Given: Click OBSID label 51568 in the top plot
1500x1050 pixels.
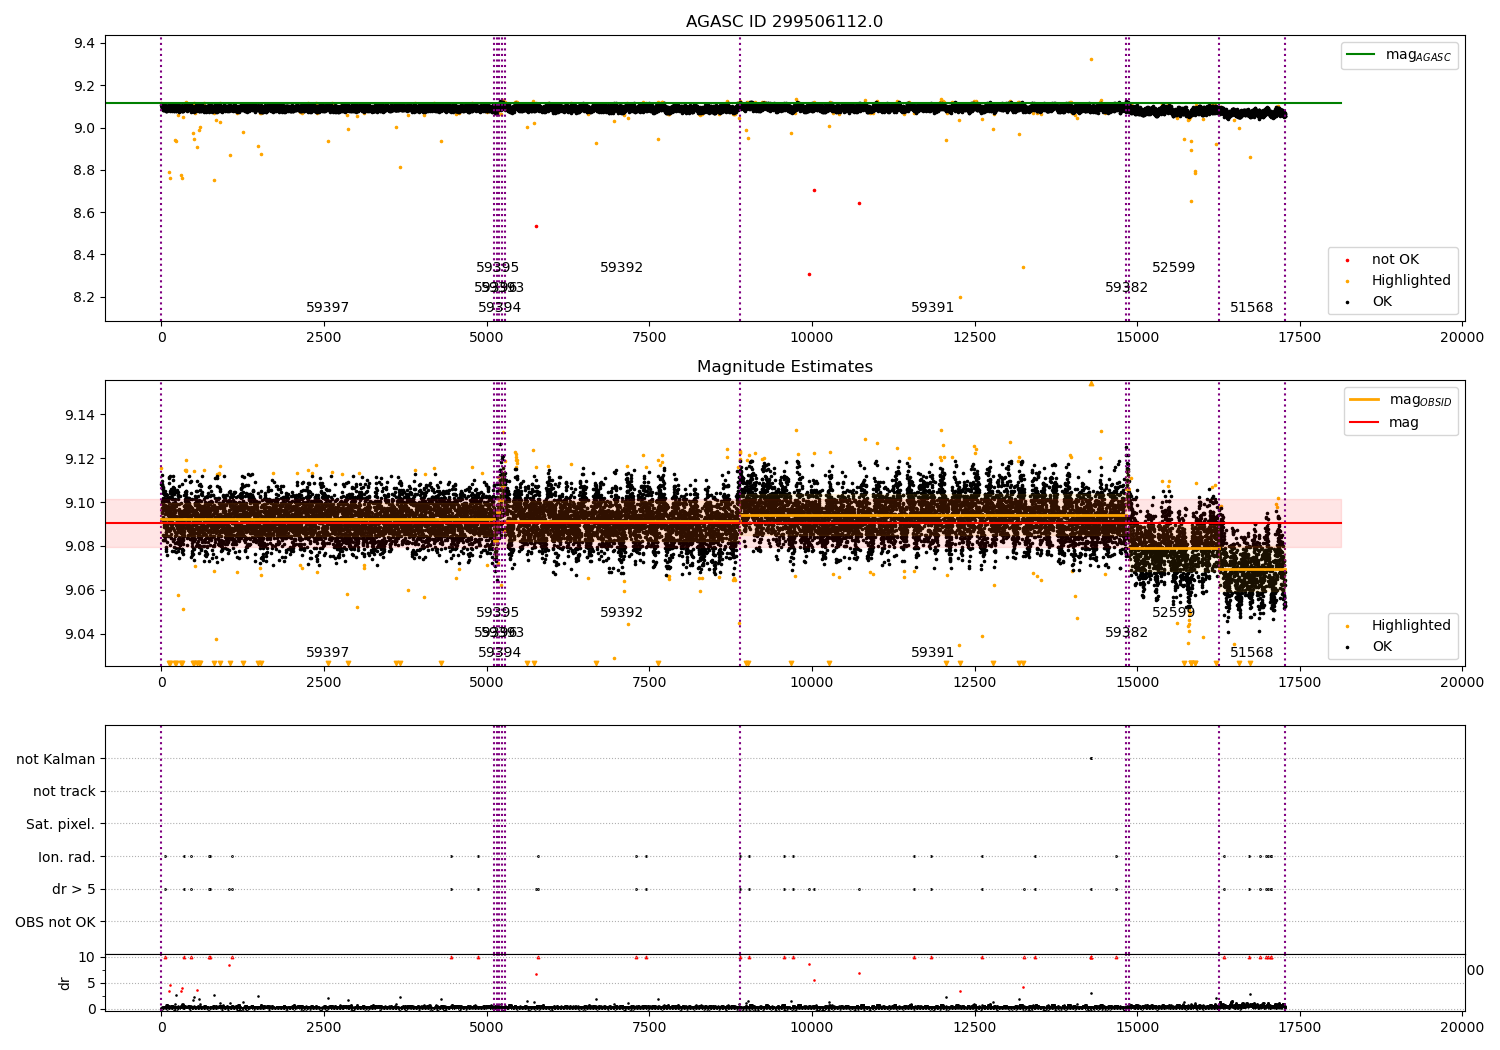Looking at the screenshot, I should [x=1251, y=308].
